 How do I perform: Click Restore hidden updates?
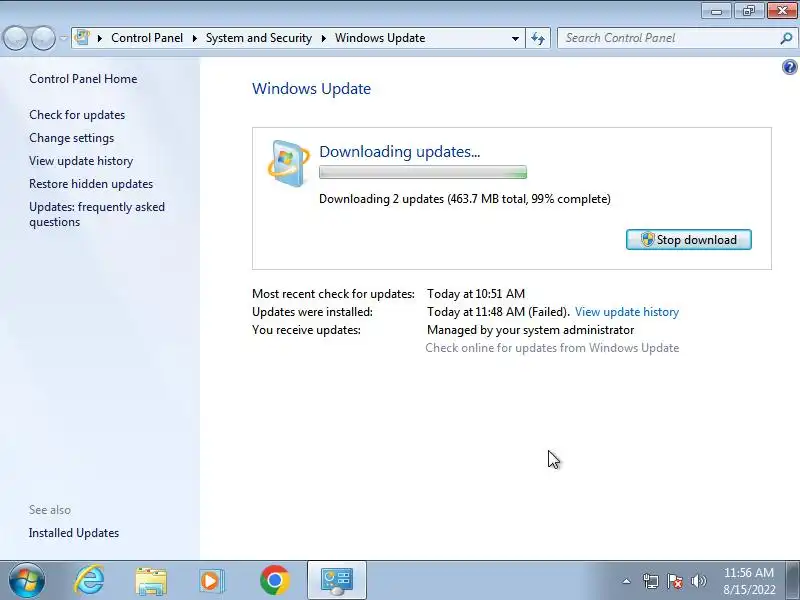click(x=91, y=184)
